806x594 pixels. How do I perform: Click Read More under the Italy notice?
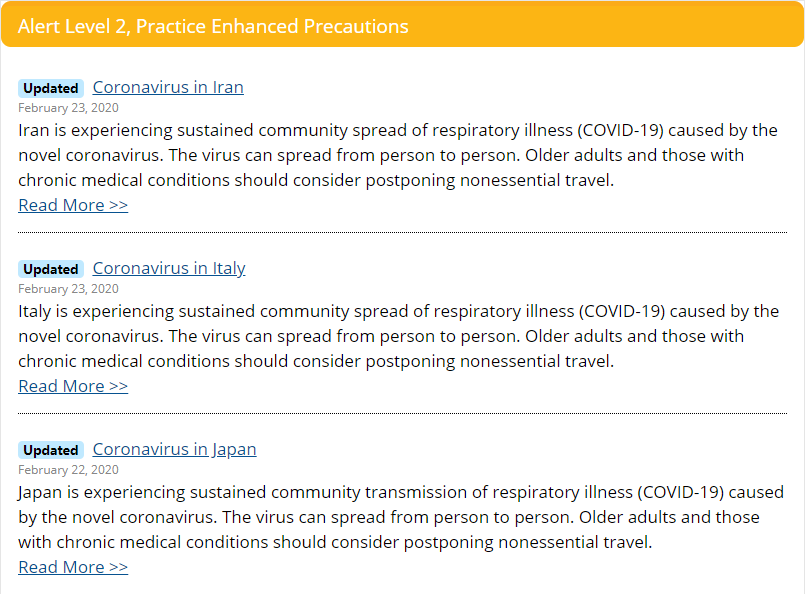pyautogui.click(x=73, y=386)
